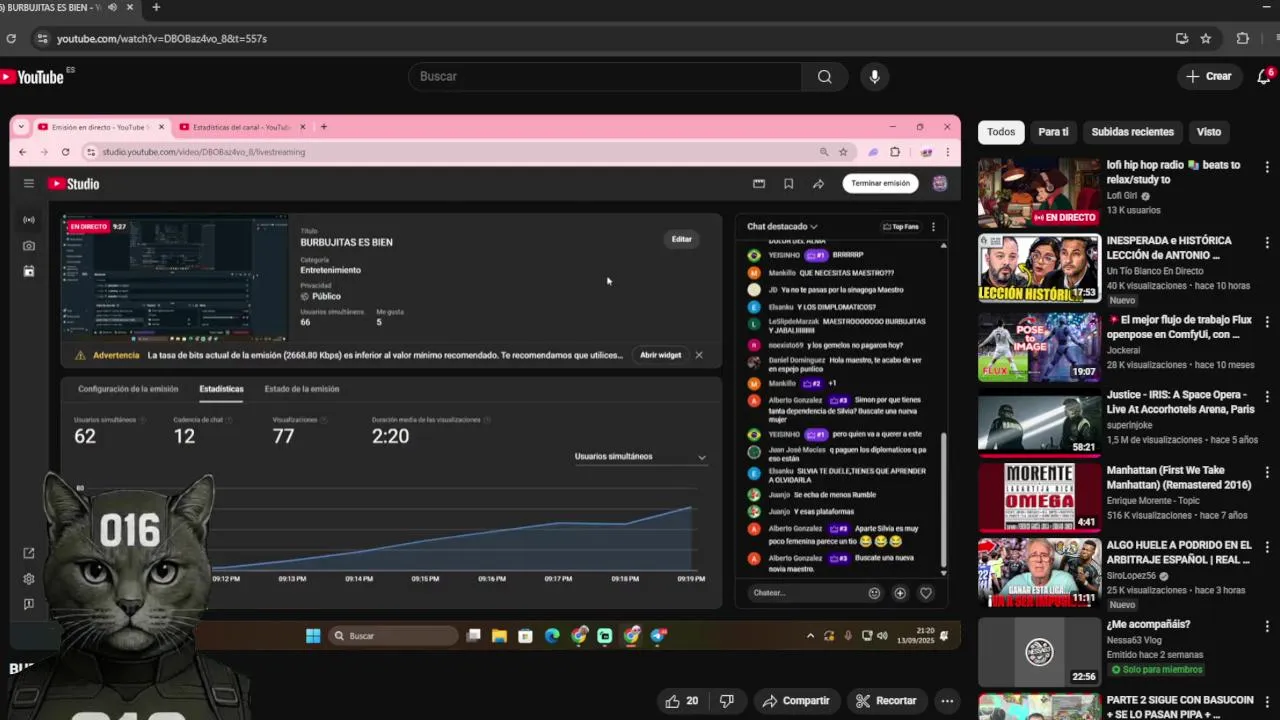This screenshot has width=1280, height=720.
Task: Click the Top Fans chat button
Action: [900, 227]
